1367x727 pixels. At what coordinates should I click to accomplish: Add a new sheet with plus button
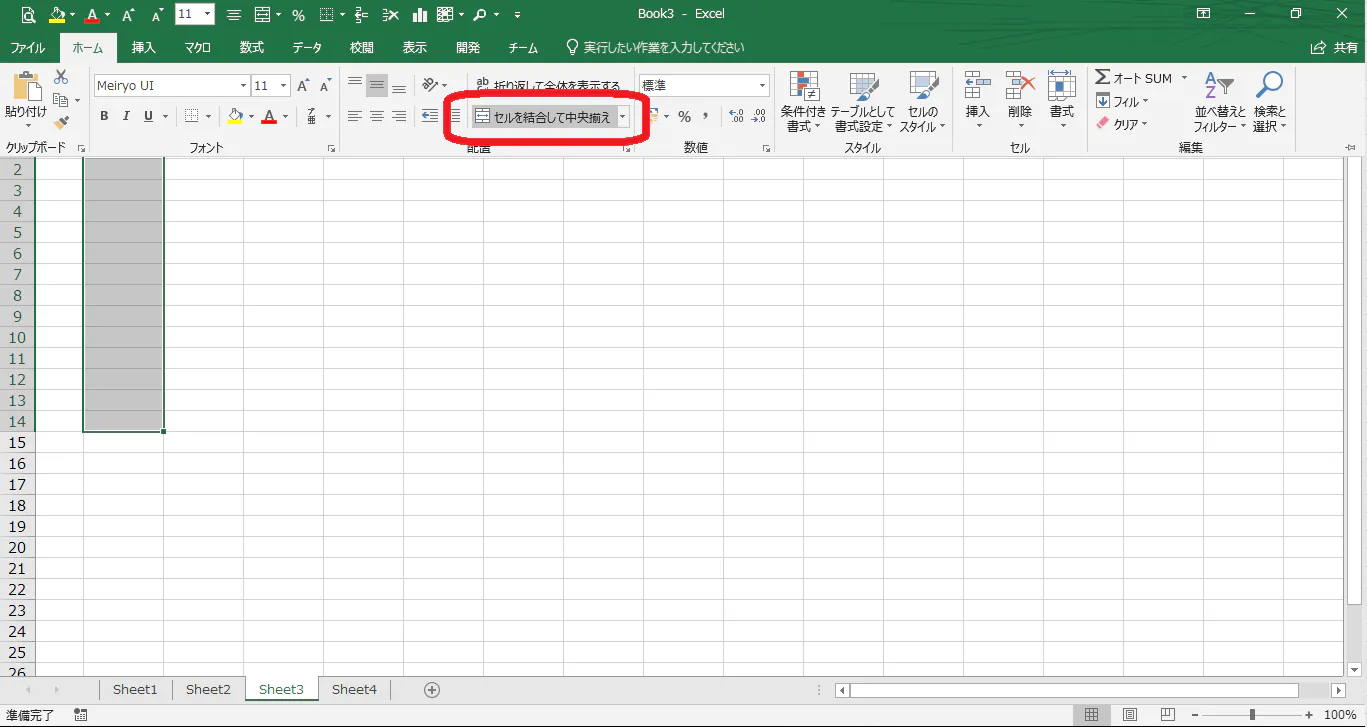click(432, 690)
